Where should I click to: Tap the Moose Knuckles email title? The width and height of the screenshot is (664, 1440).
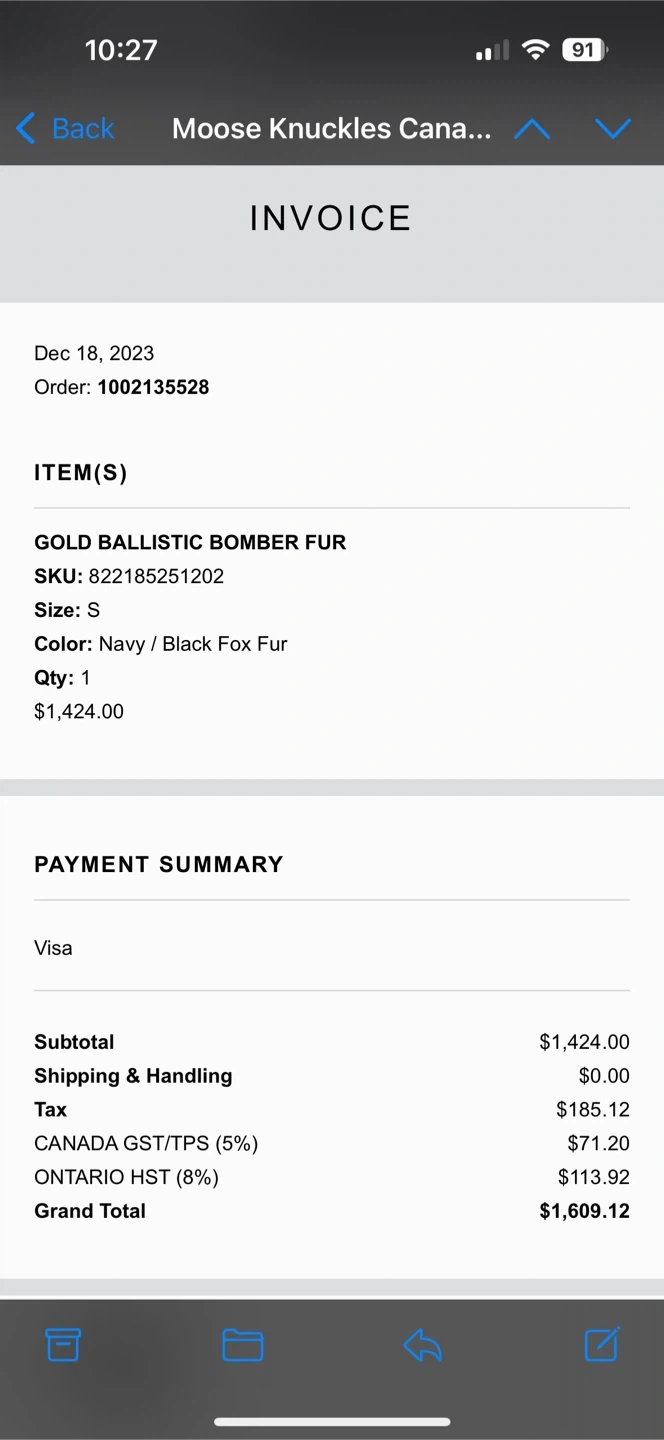click(x=331, y=129)
